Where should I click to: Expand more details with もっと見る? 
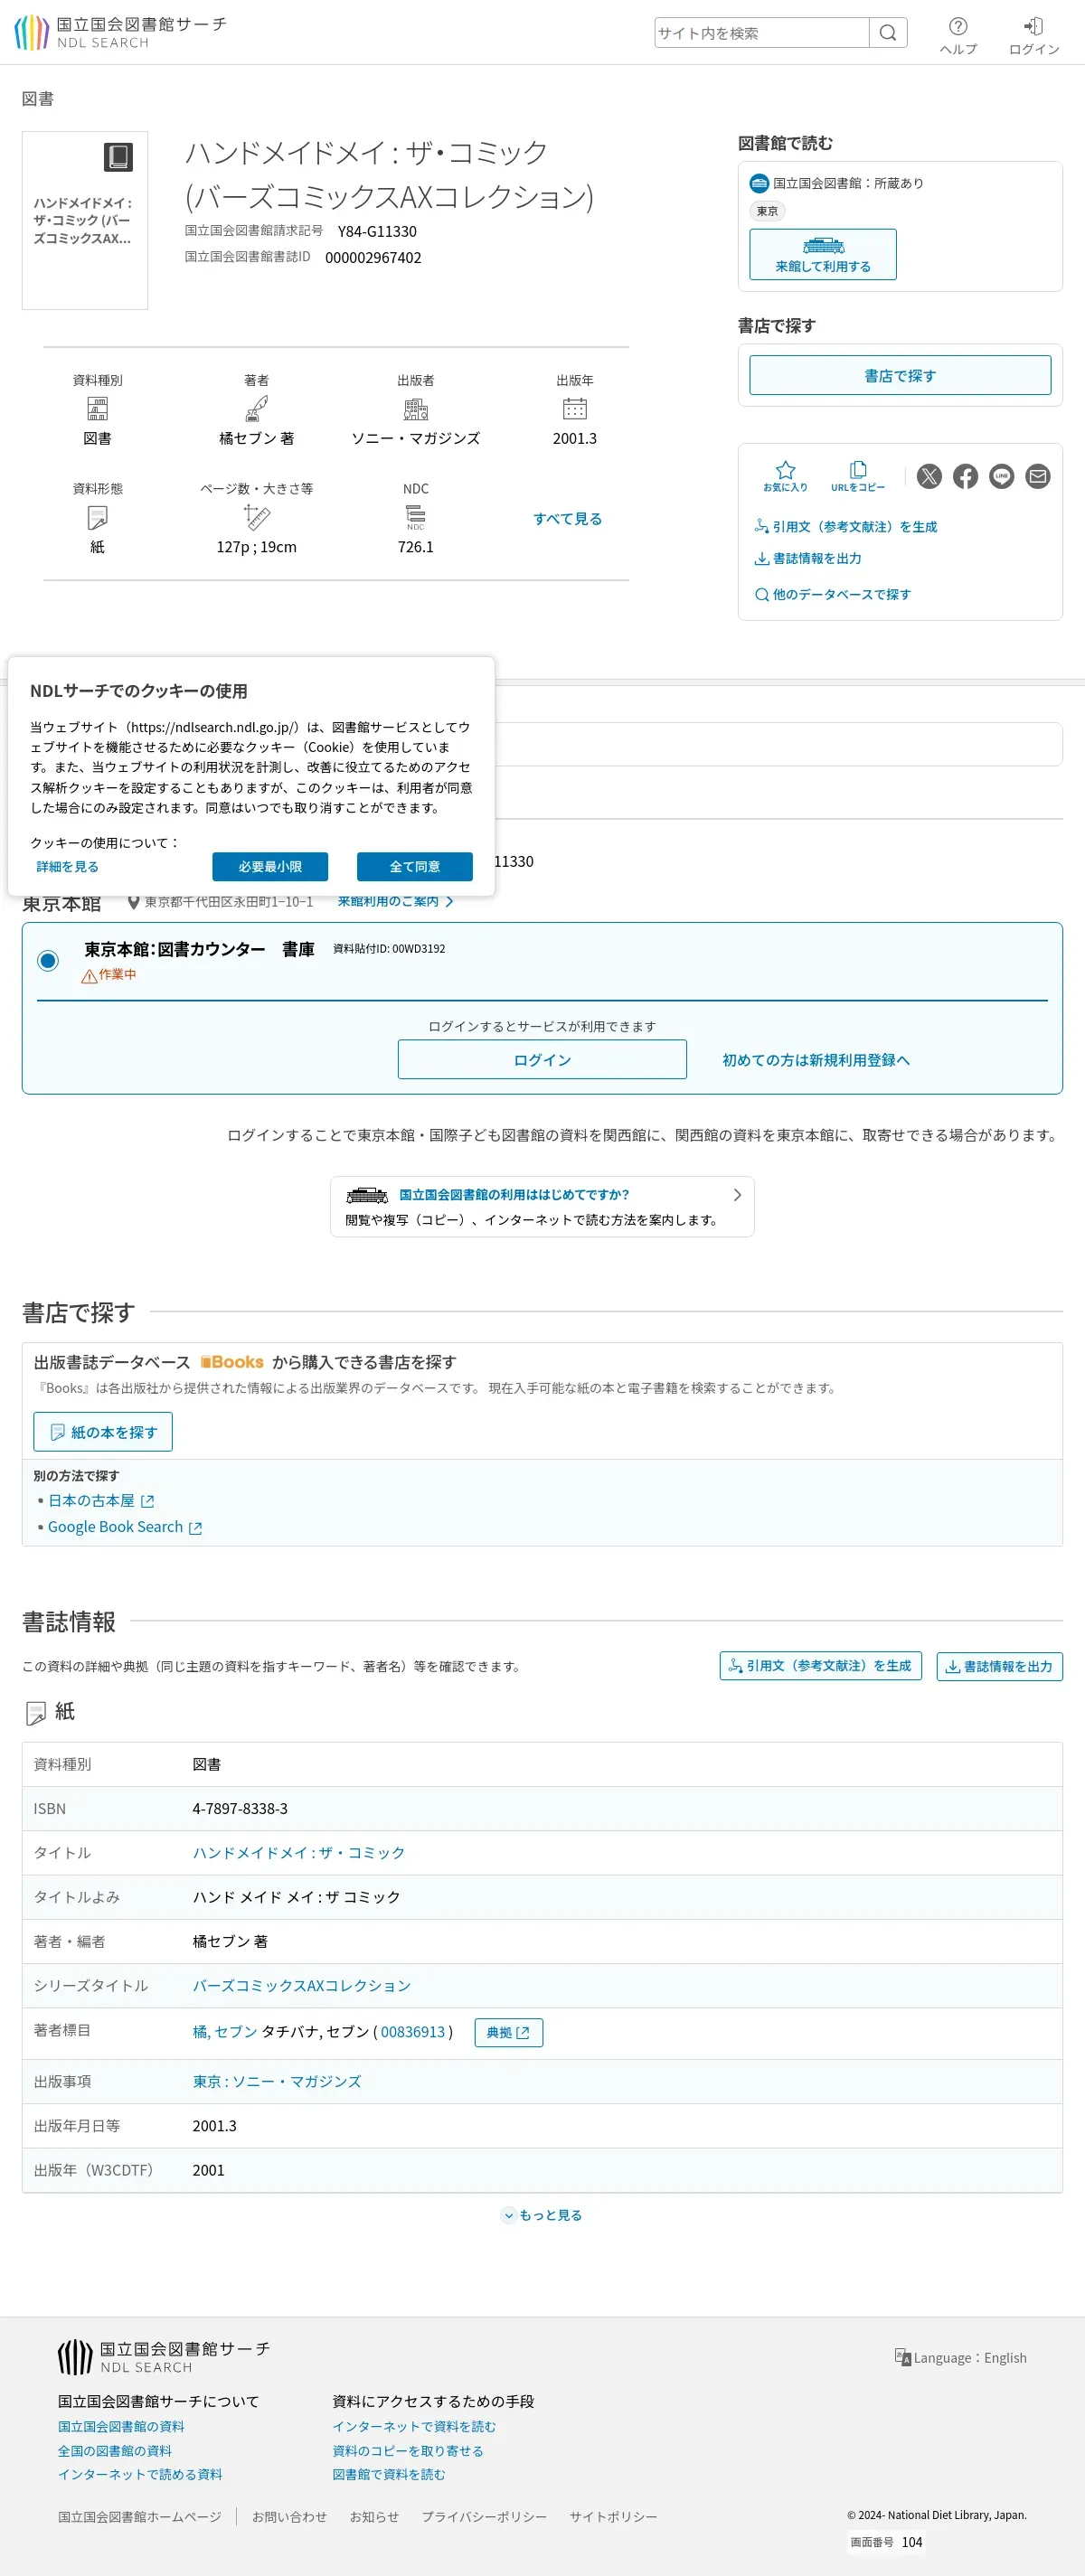[x=541, y=2215]
